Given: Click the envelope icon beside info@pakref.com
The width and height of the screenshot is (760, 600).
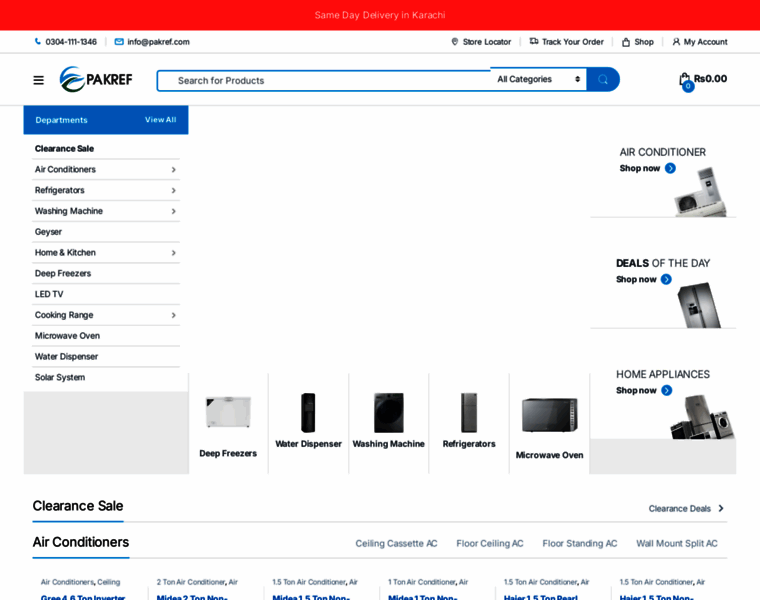Looking at the screenshot, I should click(x=119, y=42).
